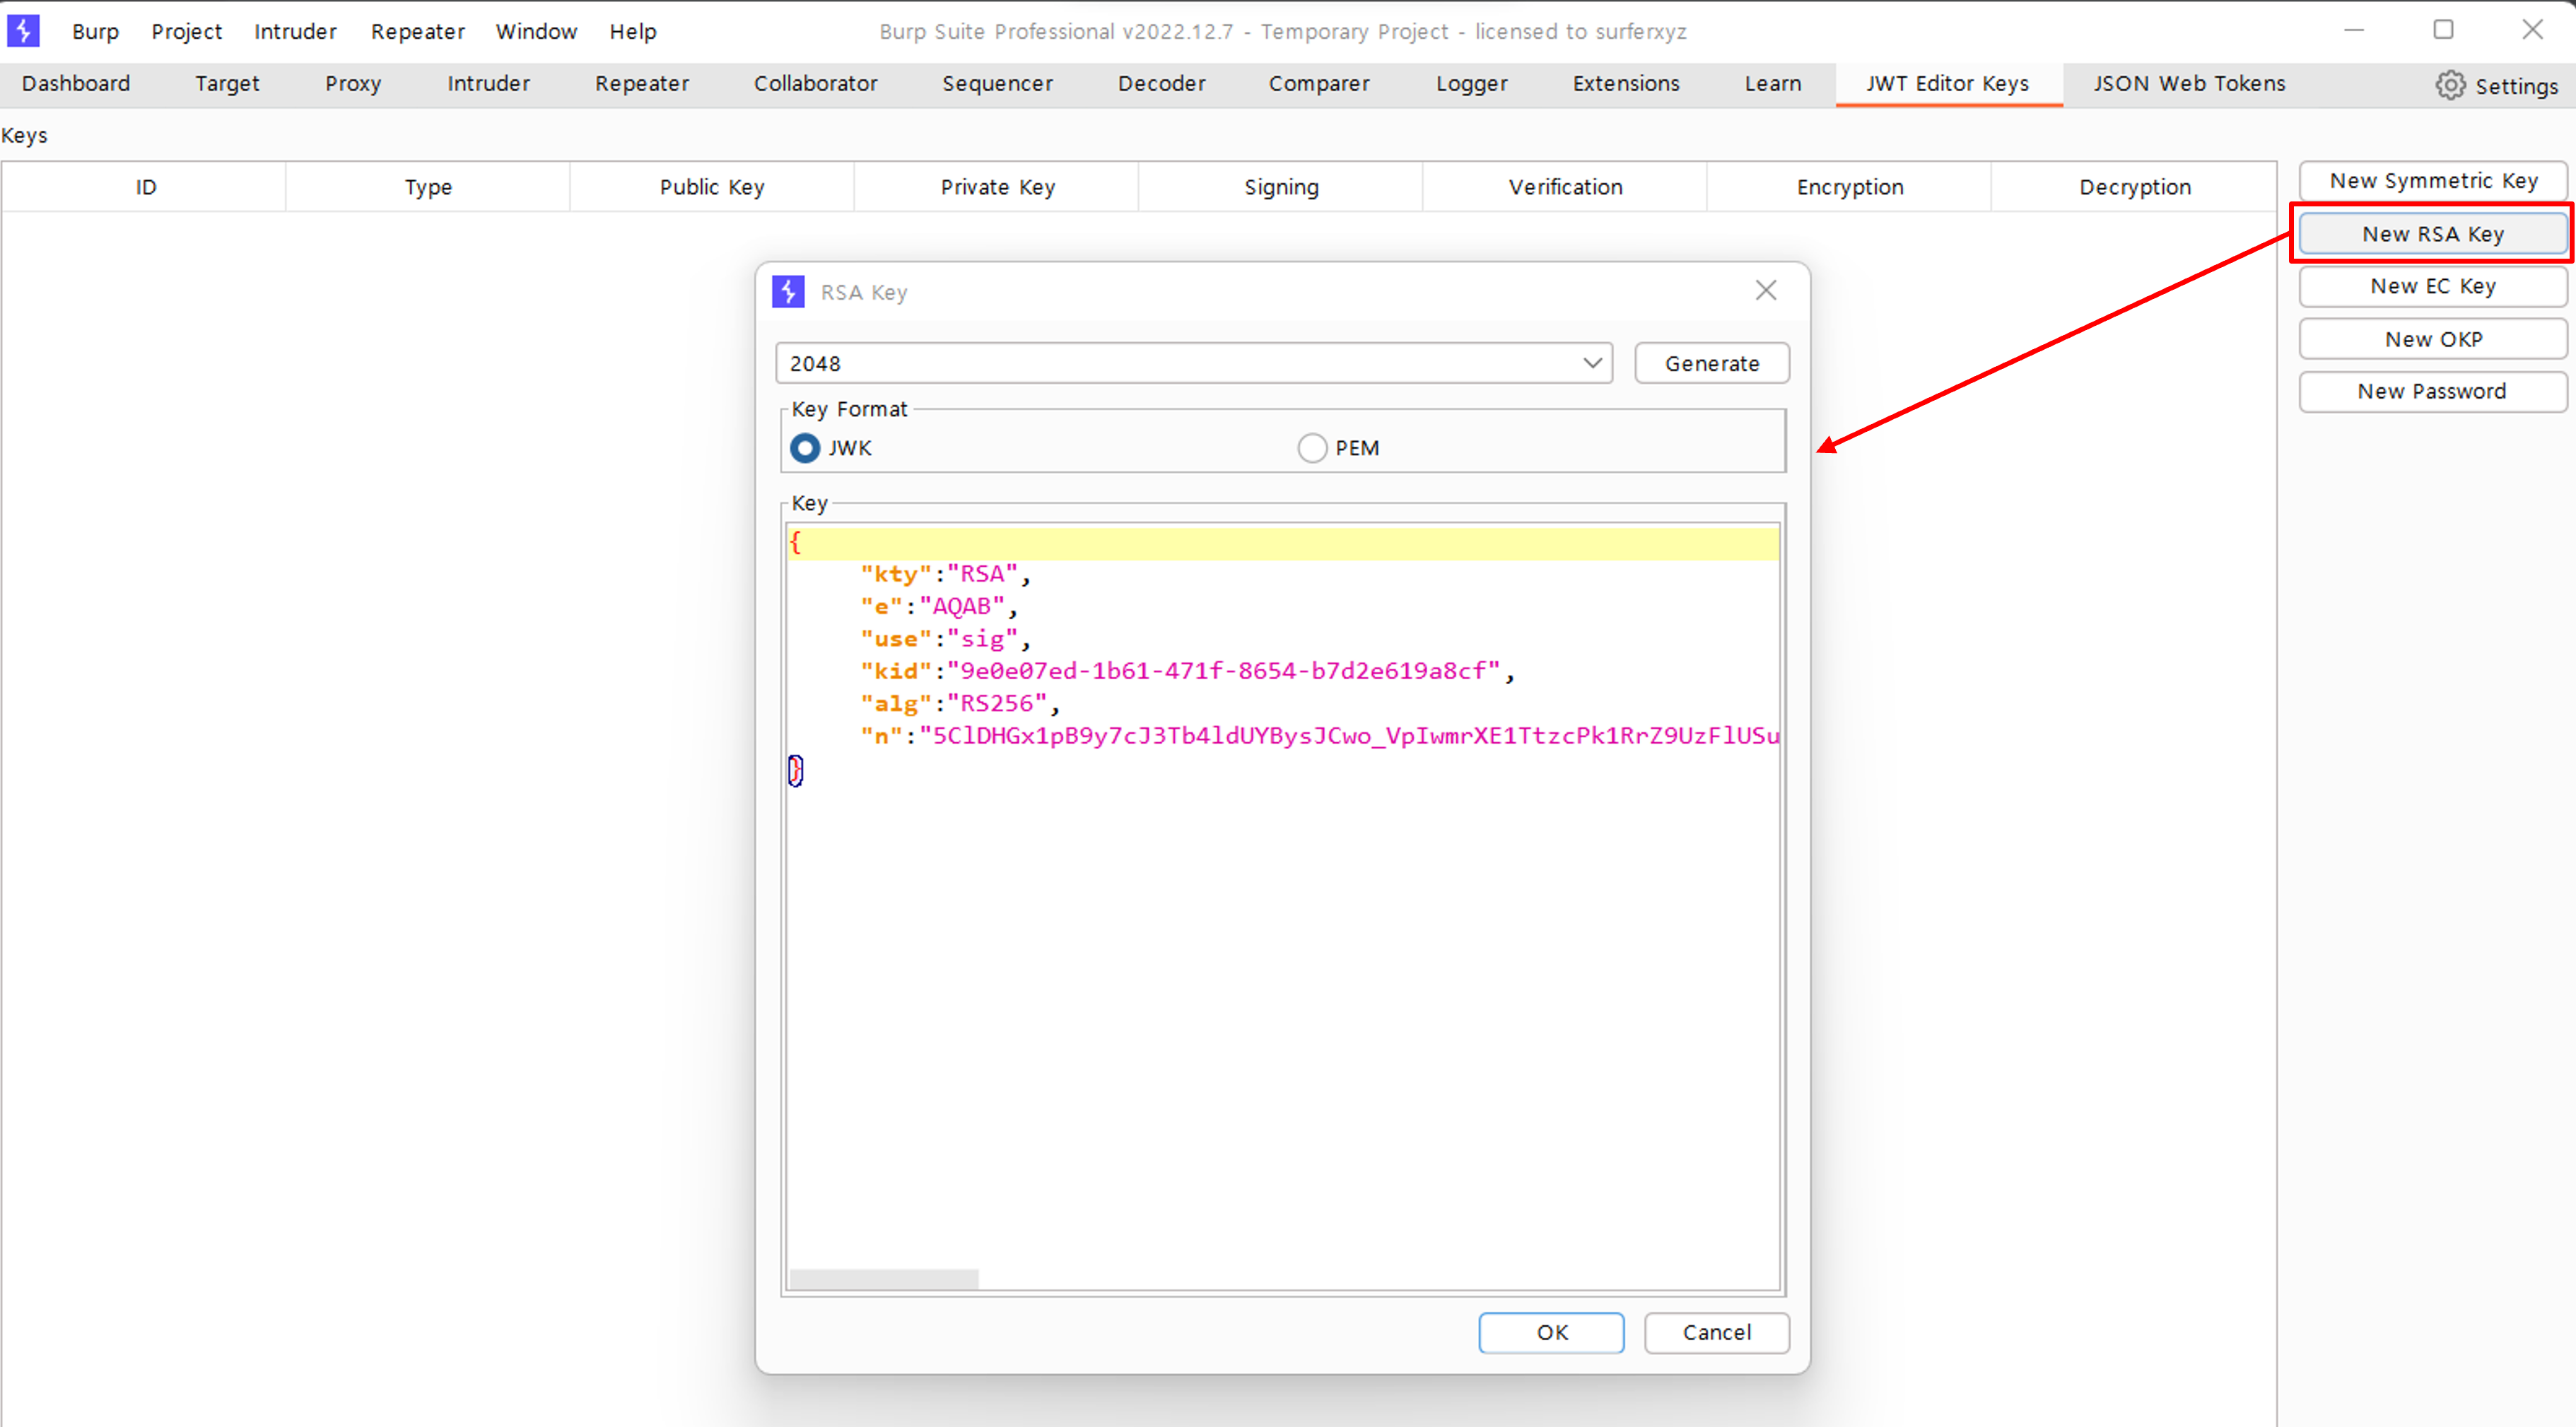This screenshot has width=2576, height=1427.
Task: Confirm the RSA key with OK
Action: point(1551,1332)
